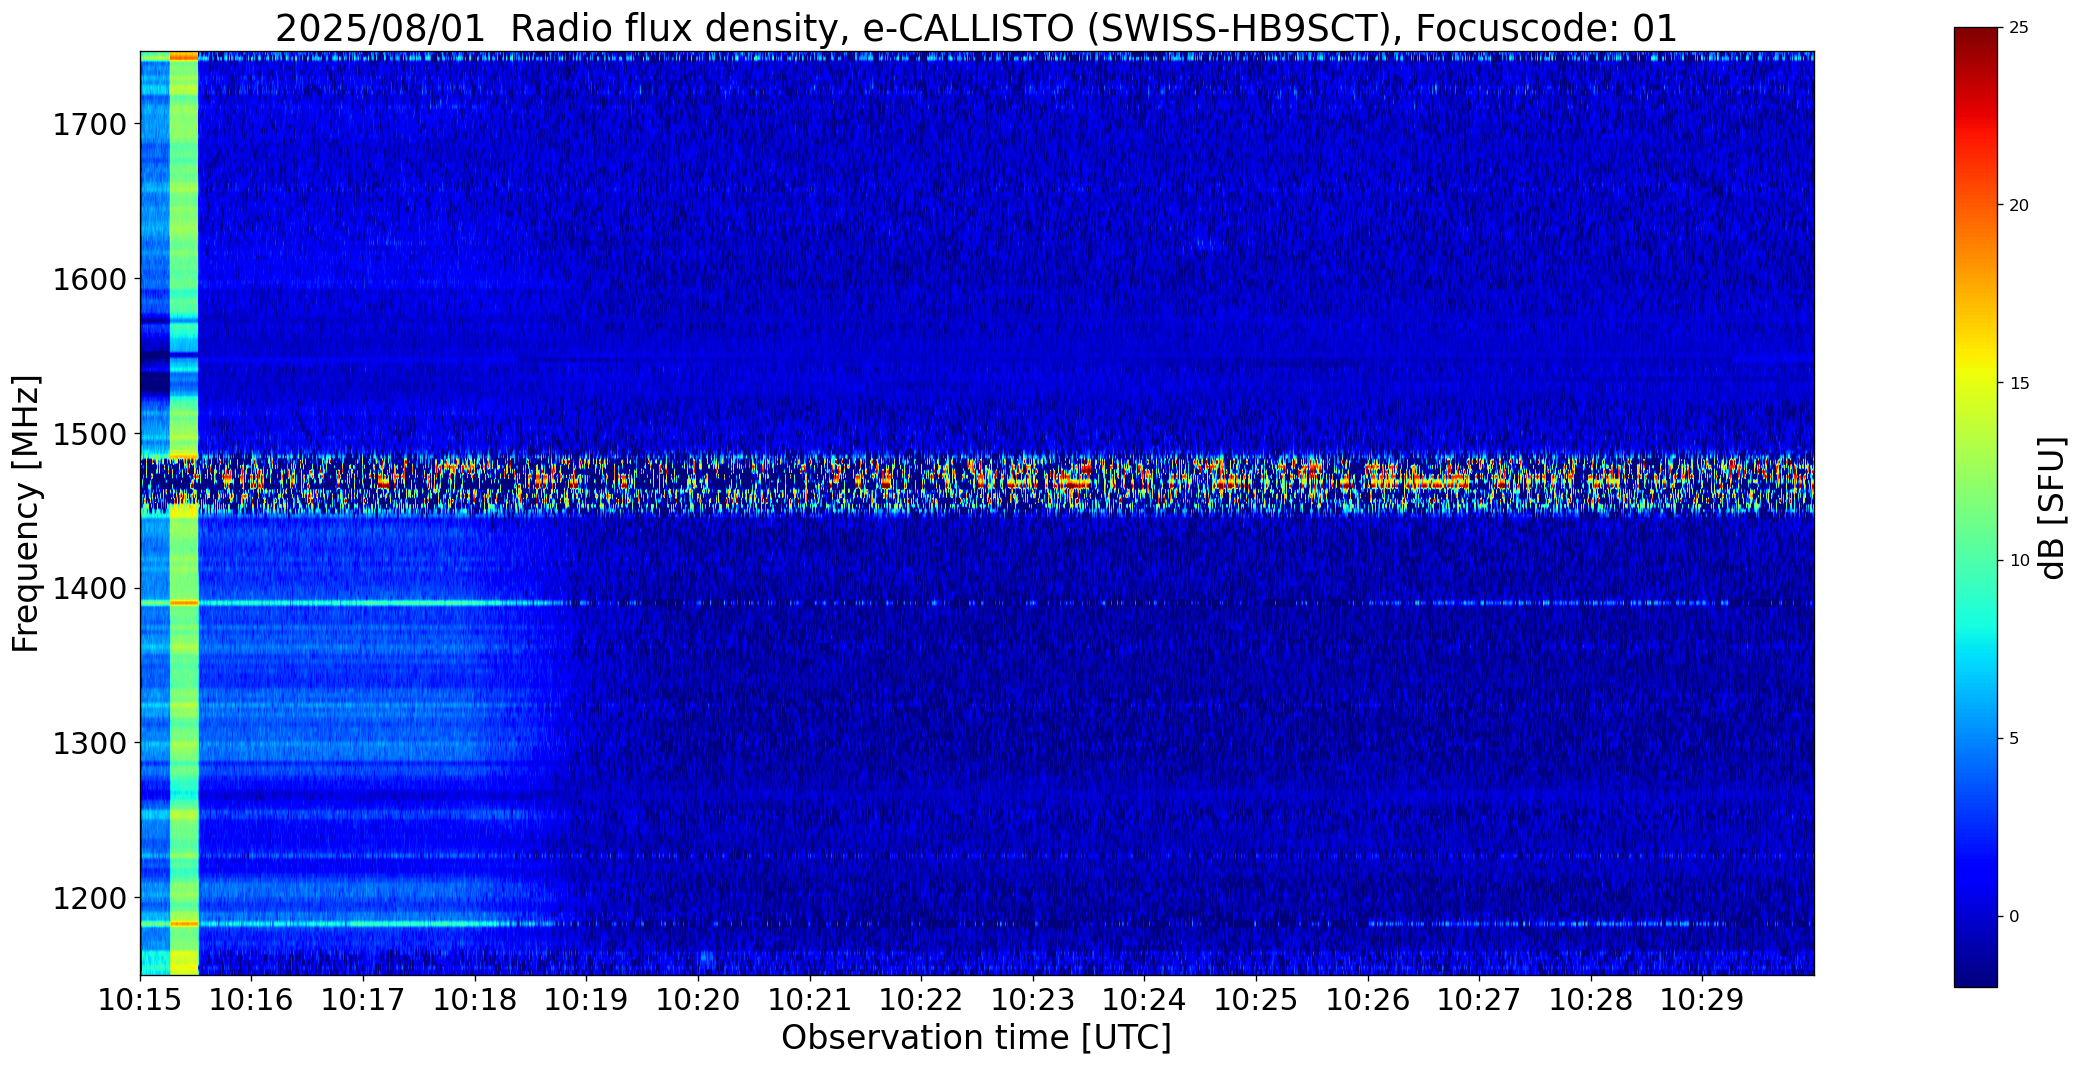Click the 10:20 time tick label
Image resolution: width=2082 pixels, height=1067 pixels.
pyautogui.click(x=698, y=999)
